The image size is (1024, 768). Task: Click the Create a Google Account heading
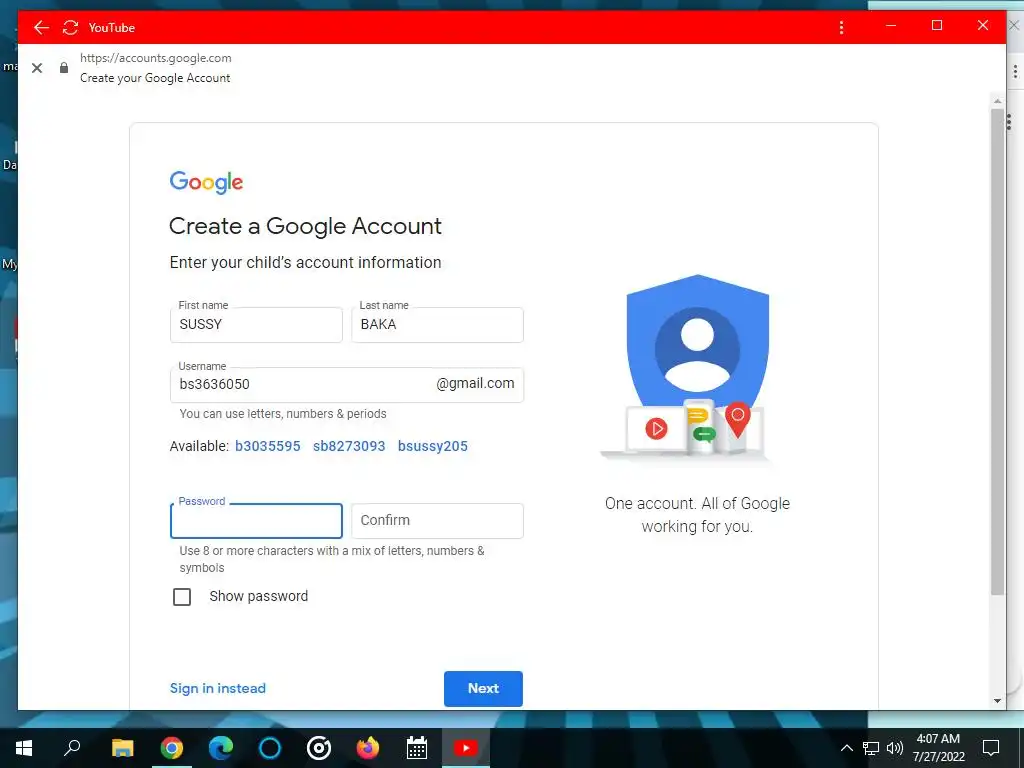[x=305, y=226]
